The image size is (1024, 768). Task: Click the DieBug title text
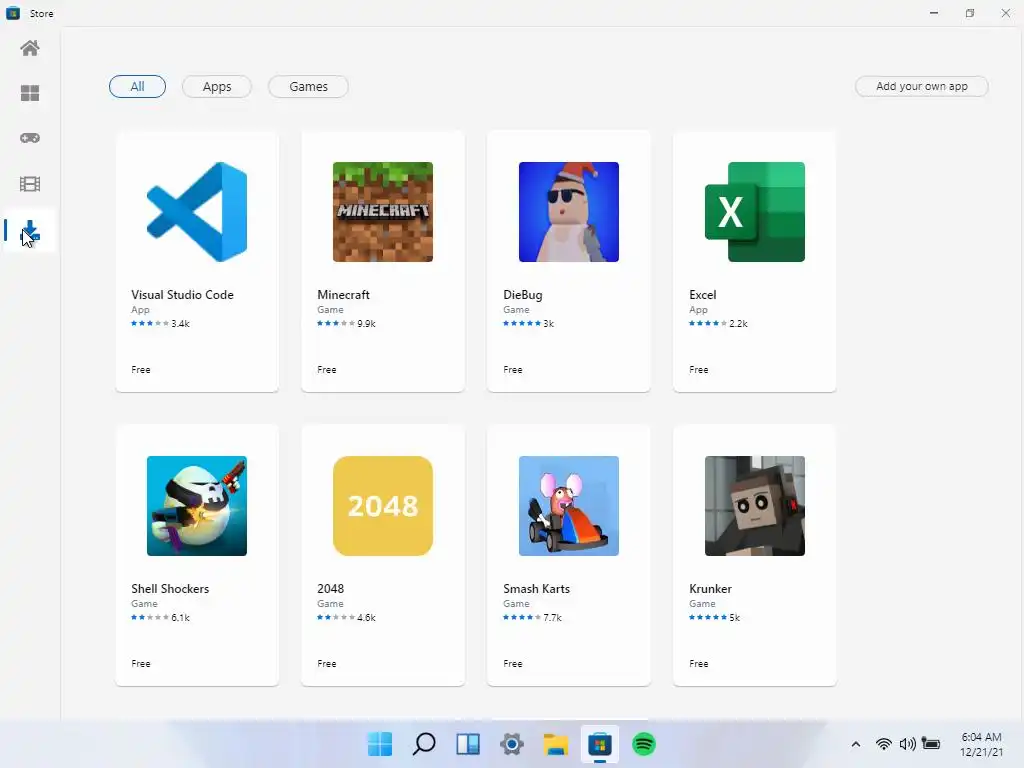pyautogui.click(x=522, y=295)
